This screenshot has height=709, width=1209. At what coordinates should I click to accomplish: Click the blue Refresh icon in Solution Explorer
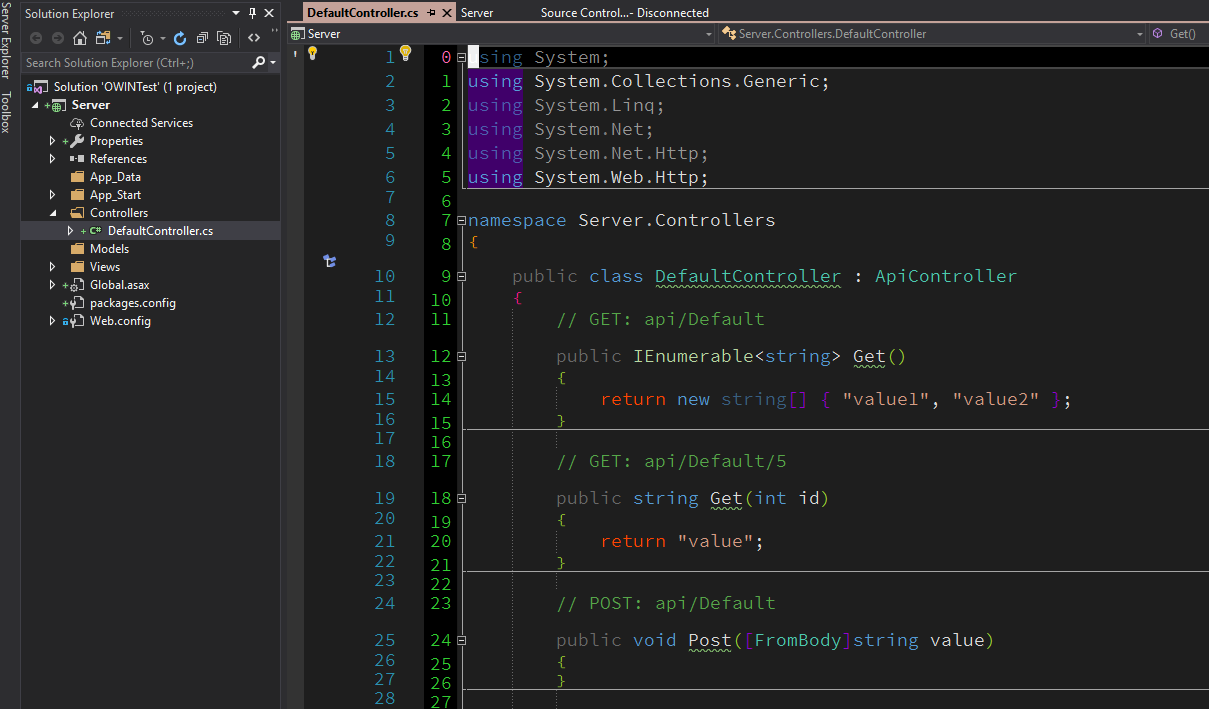180,38
